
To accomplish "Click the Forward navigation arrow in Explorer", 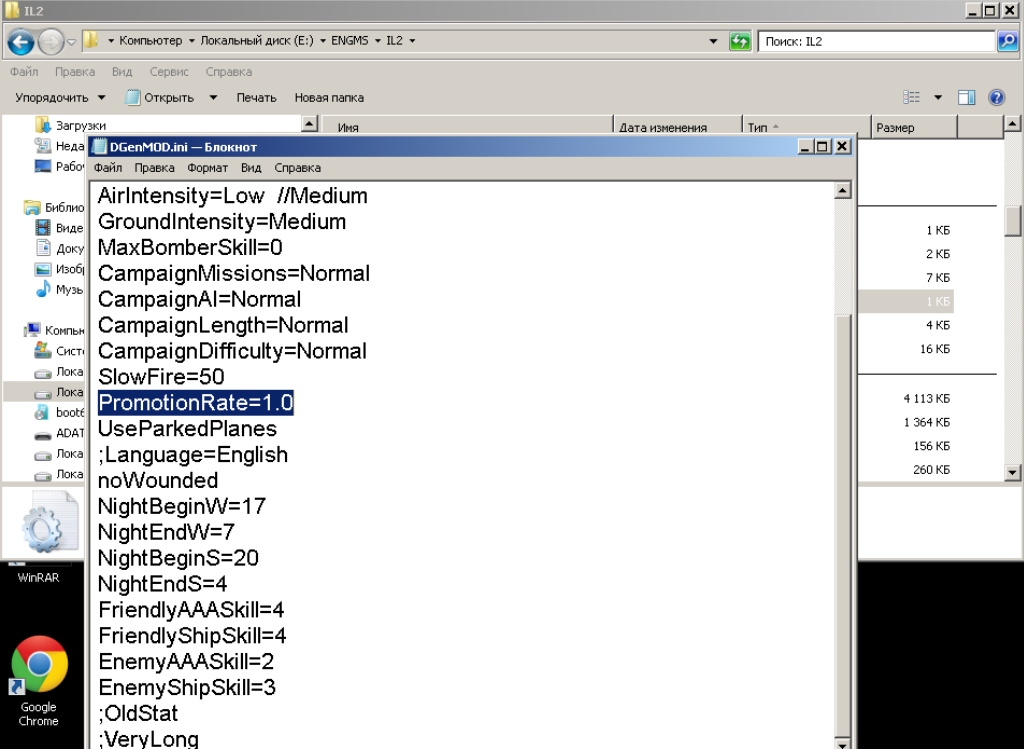I will [x=50, y=42].
